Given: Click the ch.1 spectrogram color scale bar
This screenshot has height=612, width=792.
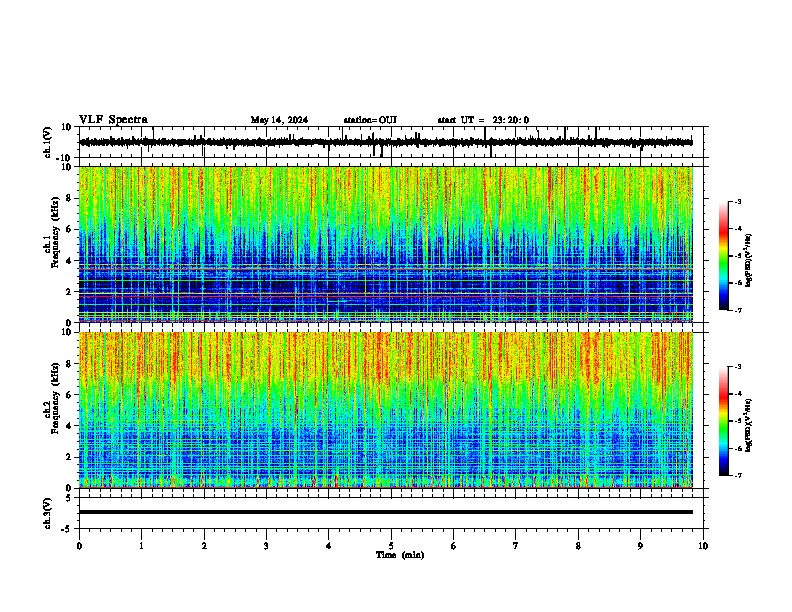Looking at the screenshot, I should (723, 256).
